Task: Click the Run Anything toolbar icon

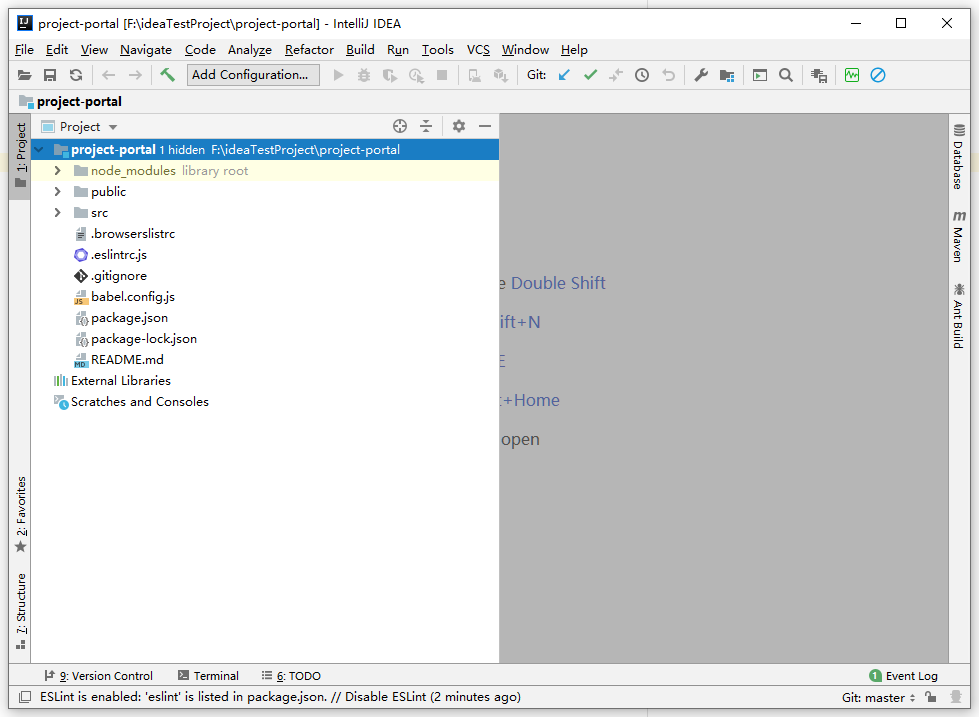Action: click(x=760, y=76)
